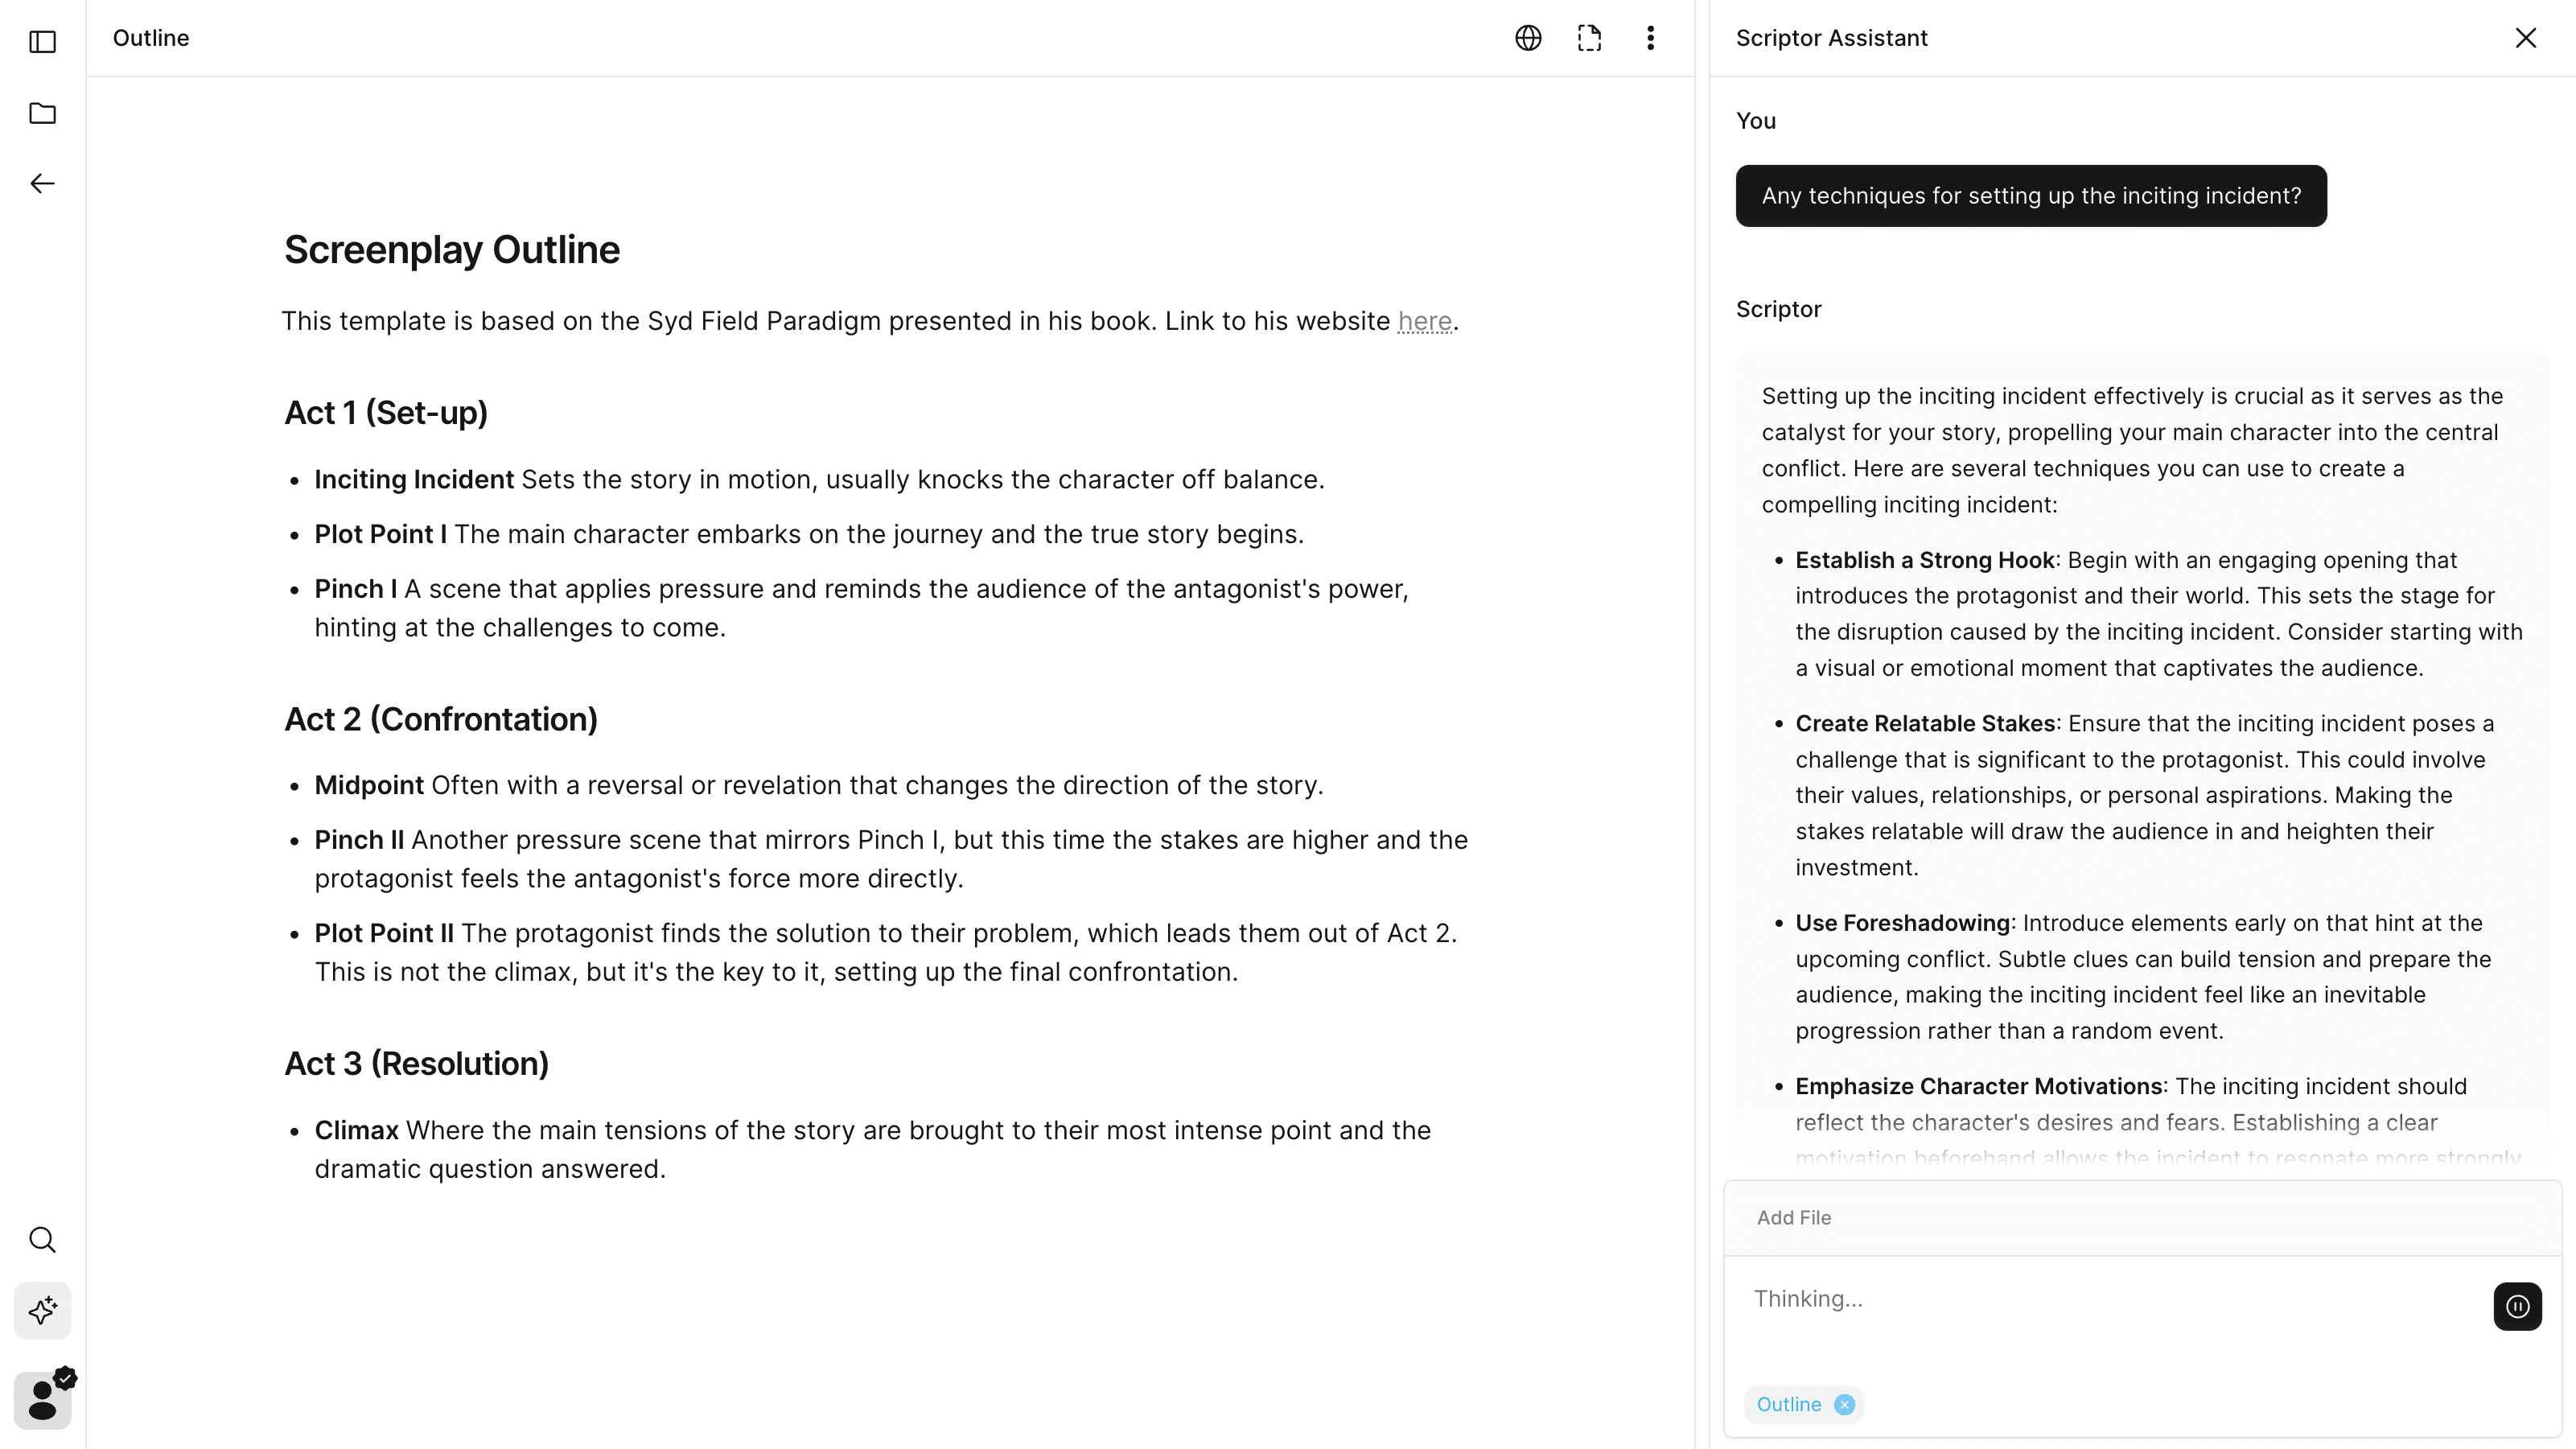Open search from the sidebar

[x=42, y=1239]
